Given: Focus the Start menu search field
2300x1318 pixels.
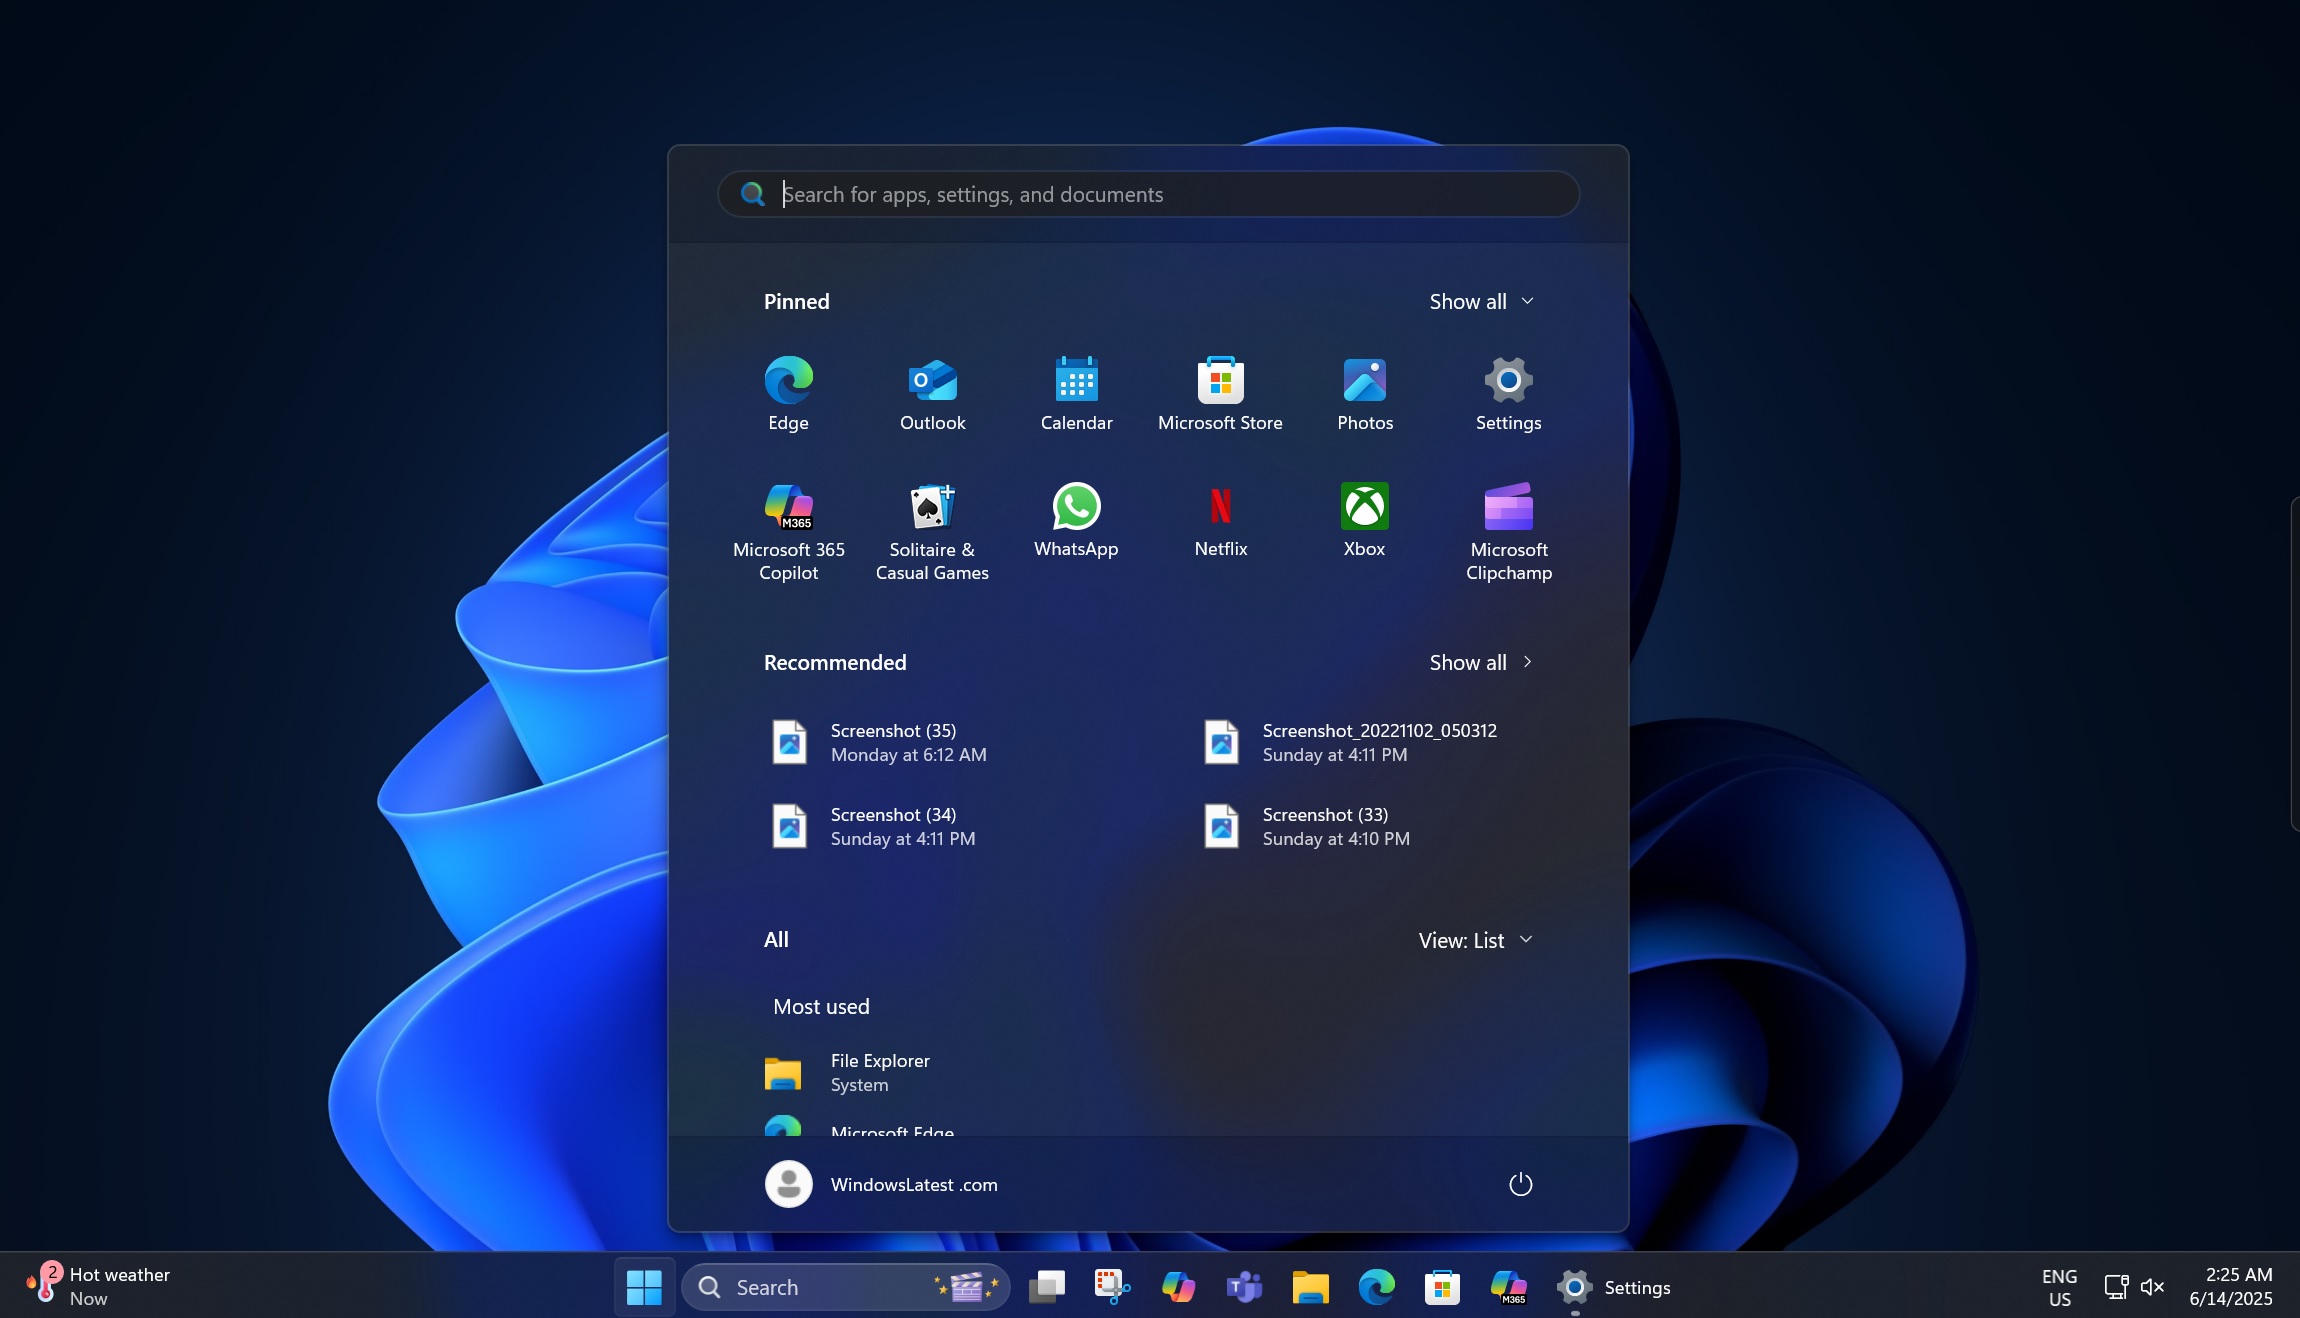Looking at the screenshot, I should (1150, 194).
